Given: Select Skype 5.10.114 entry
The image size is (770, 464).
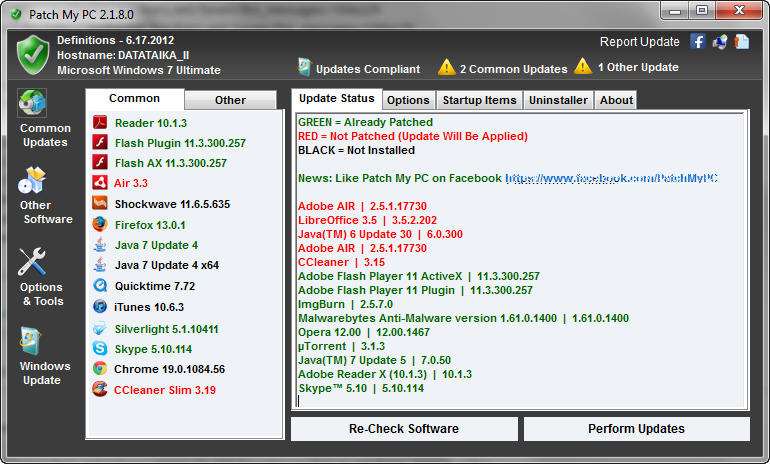Looking at the screenshot, I should (x=153, y=350).
